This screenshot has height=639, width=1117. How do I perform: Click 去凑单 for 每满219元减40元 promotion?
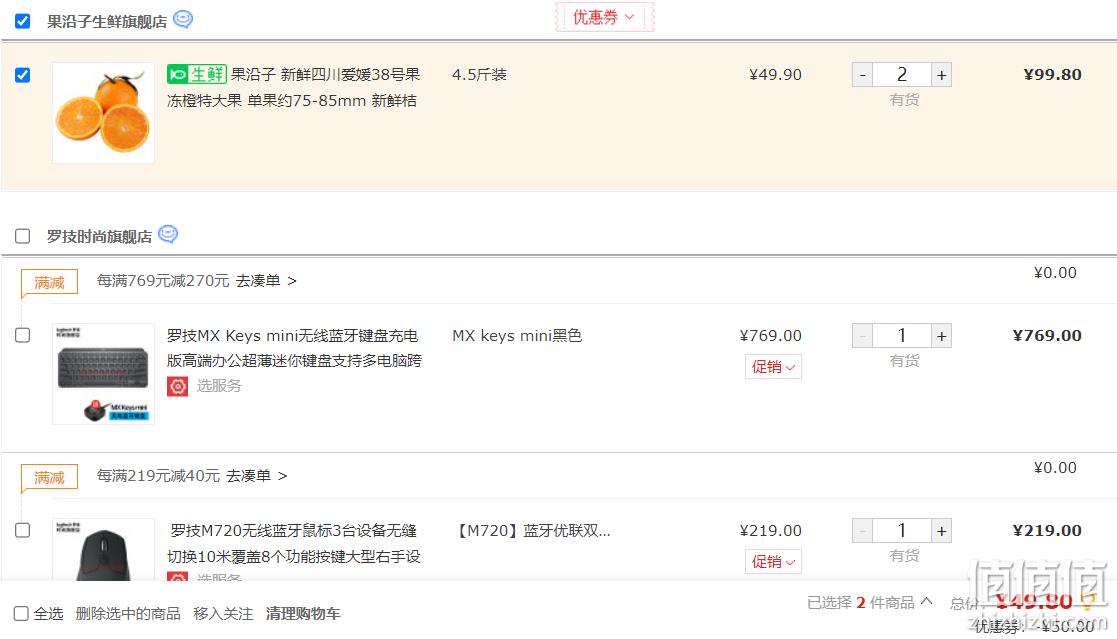(x=257, y=476)
